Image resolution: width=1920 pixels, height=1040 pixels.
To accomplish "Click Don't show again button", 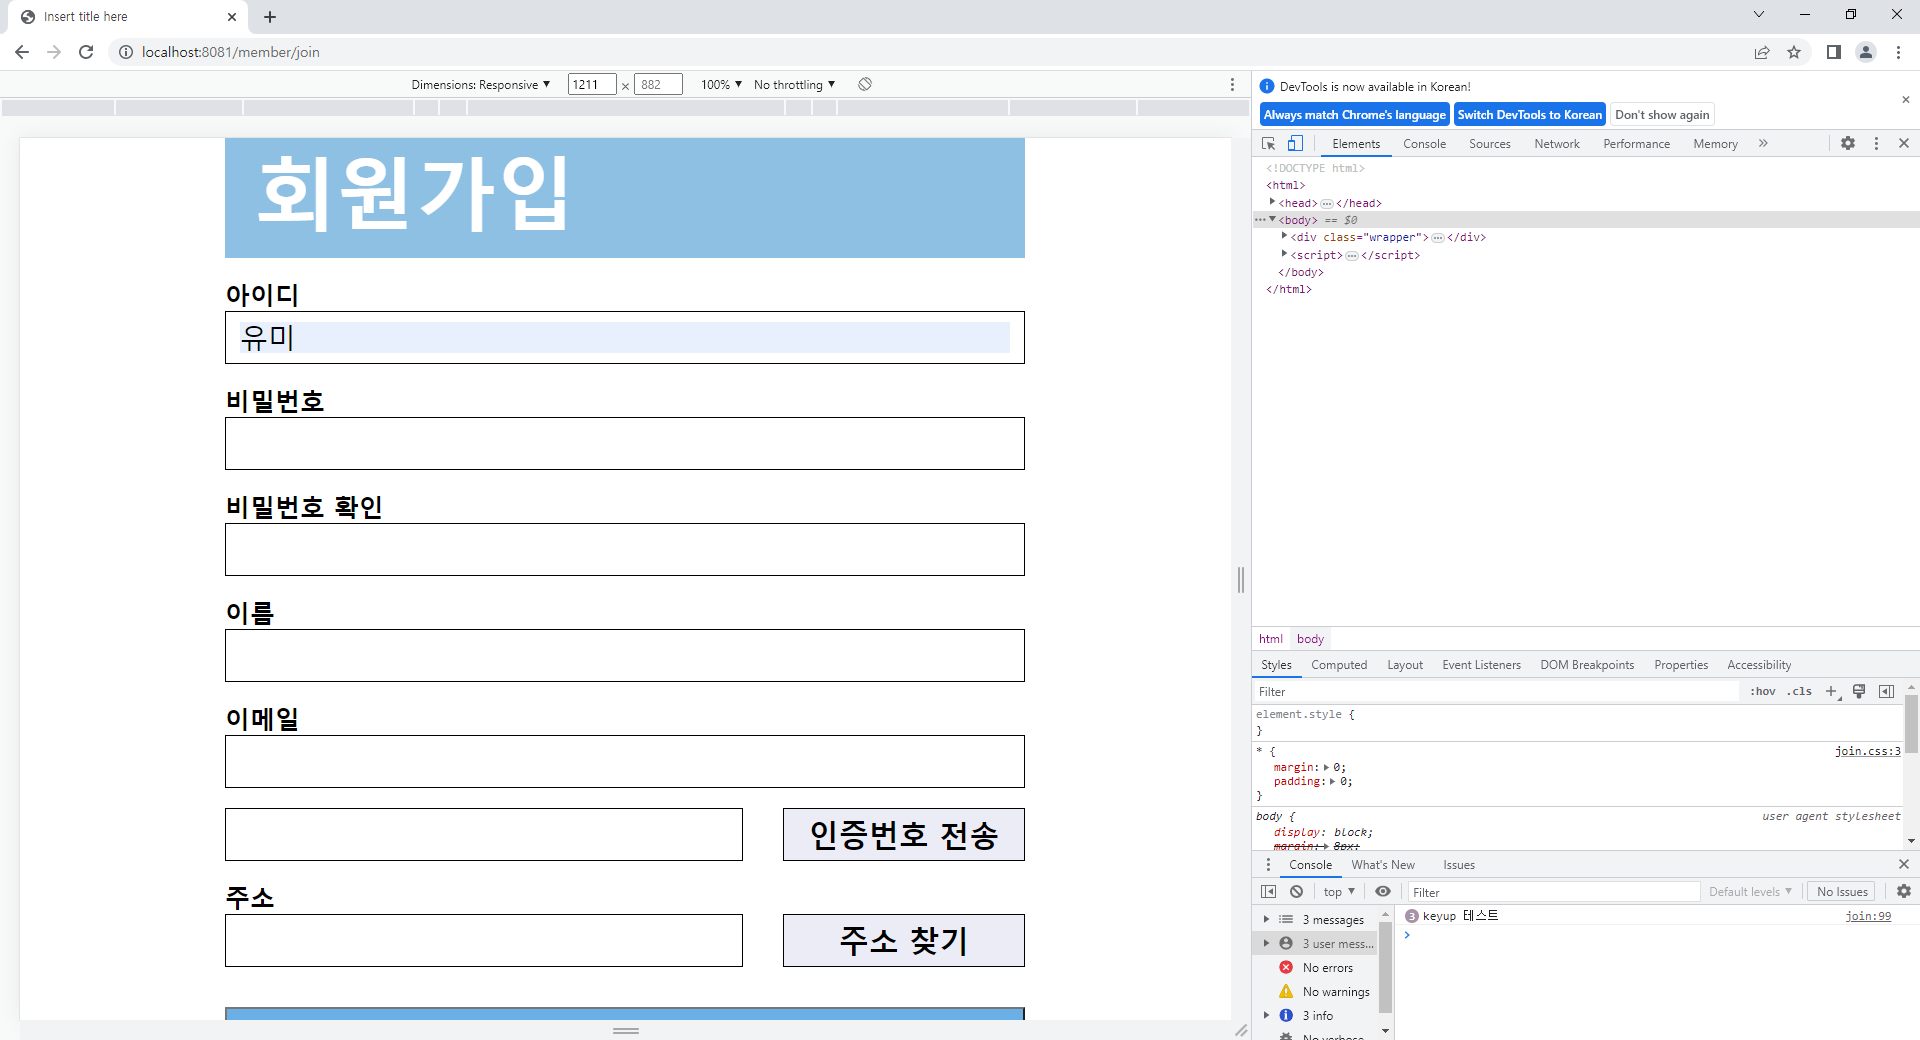I will click(x=1662, y=115).
